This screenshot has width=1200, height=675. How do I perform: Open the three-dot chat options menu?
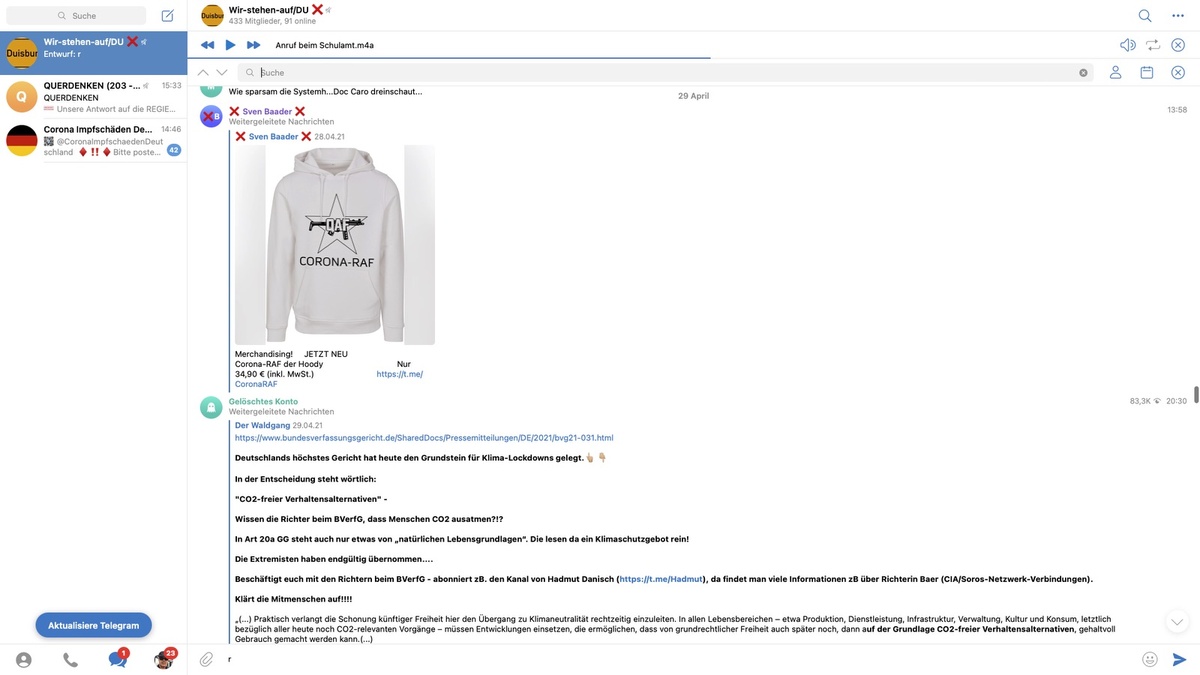point(1178,16)
